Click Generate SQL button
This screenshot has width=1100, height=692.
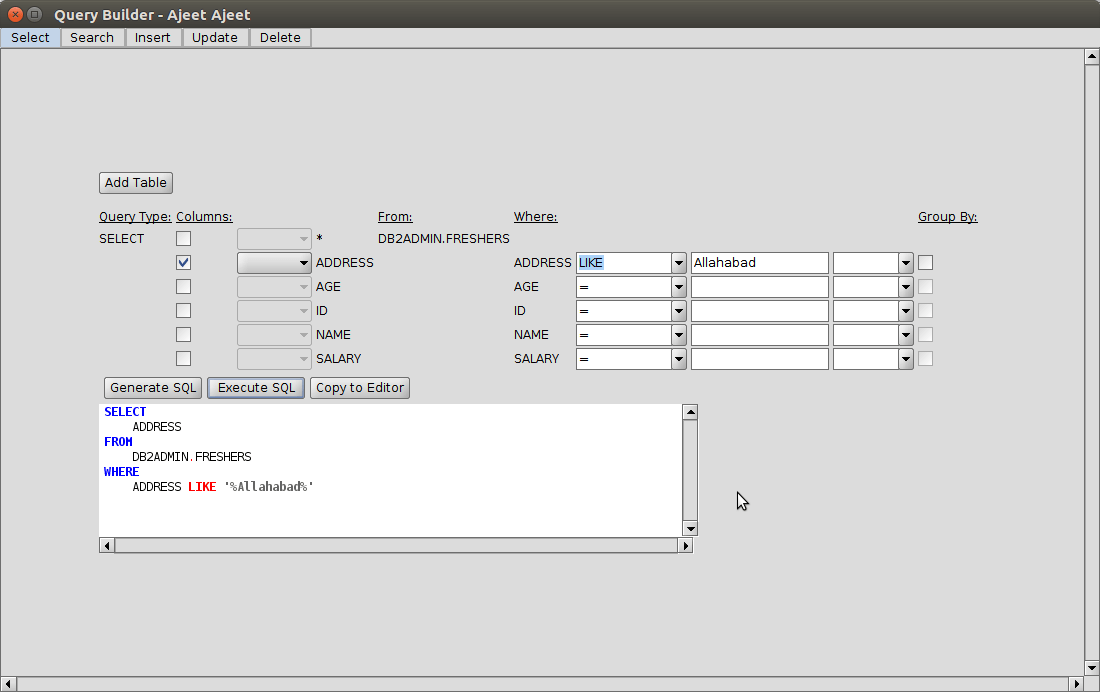tap(153, 387)
